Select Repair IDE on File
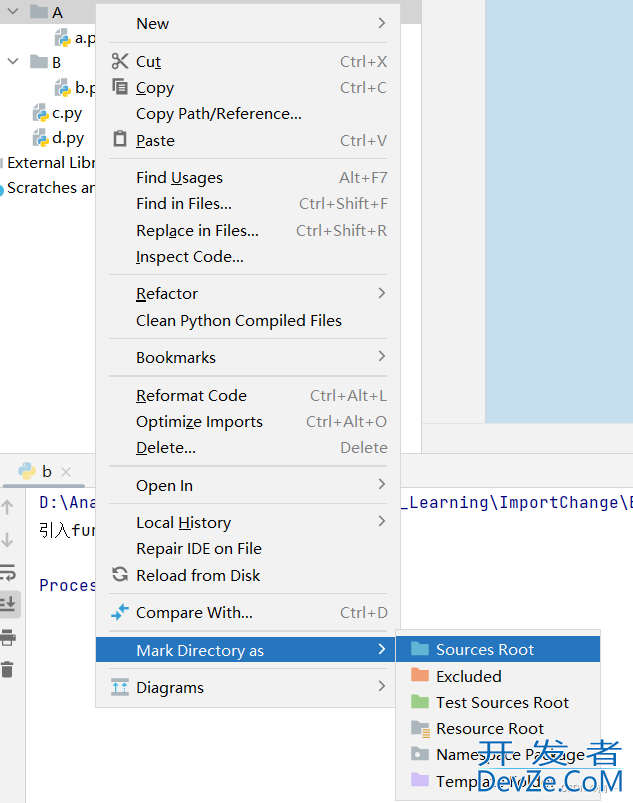The image size is (633, 803). [x=248, y=548]
